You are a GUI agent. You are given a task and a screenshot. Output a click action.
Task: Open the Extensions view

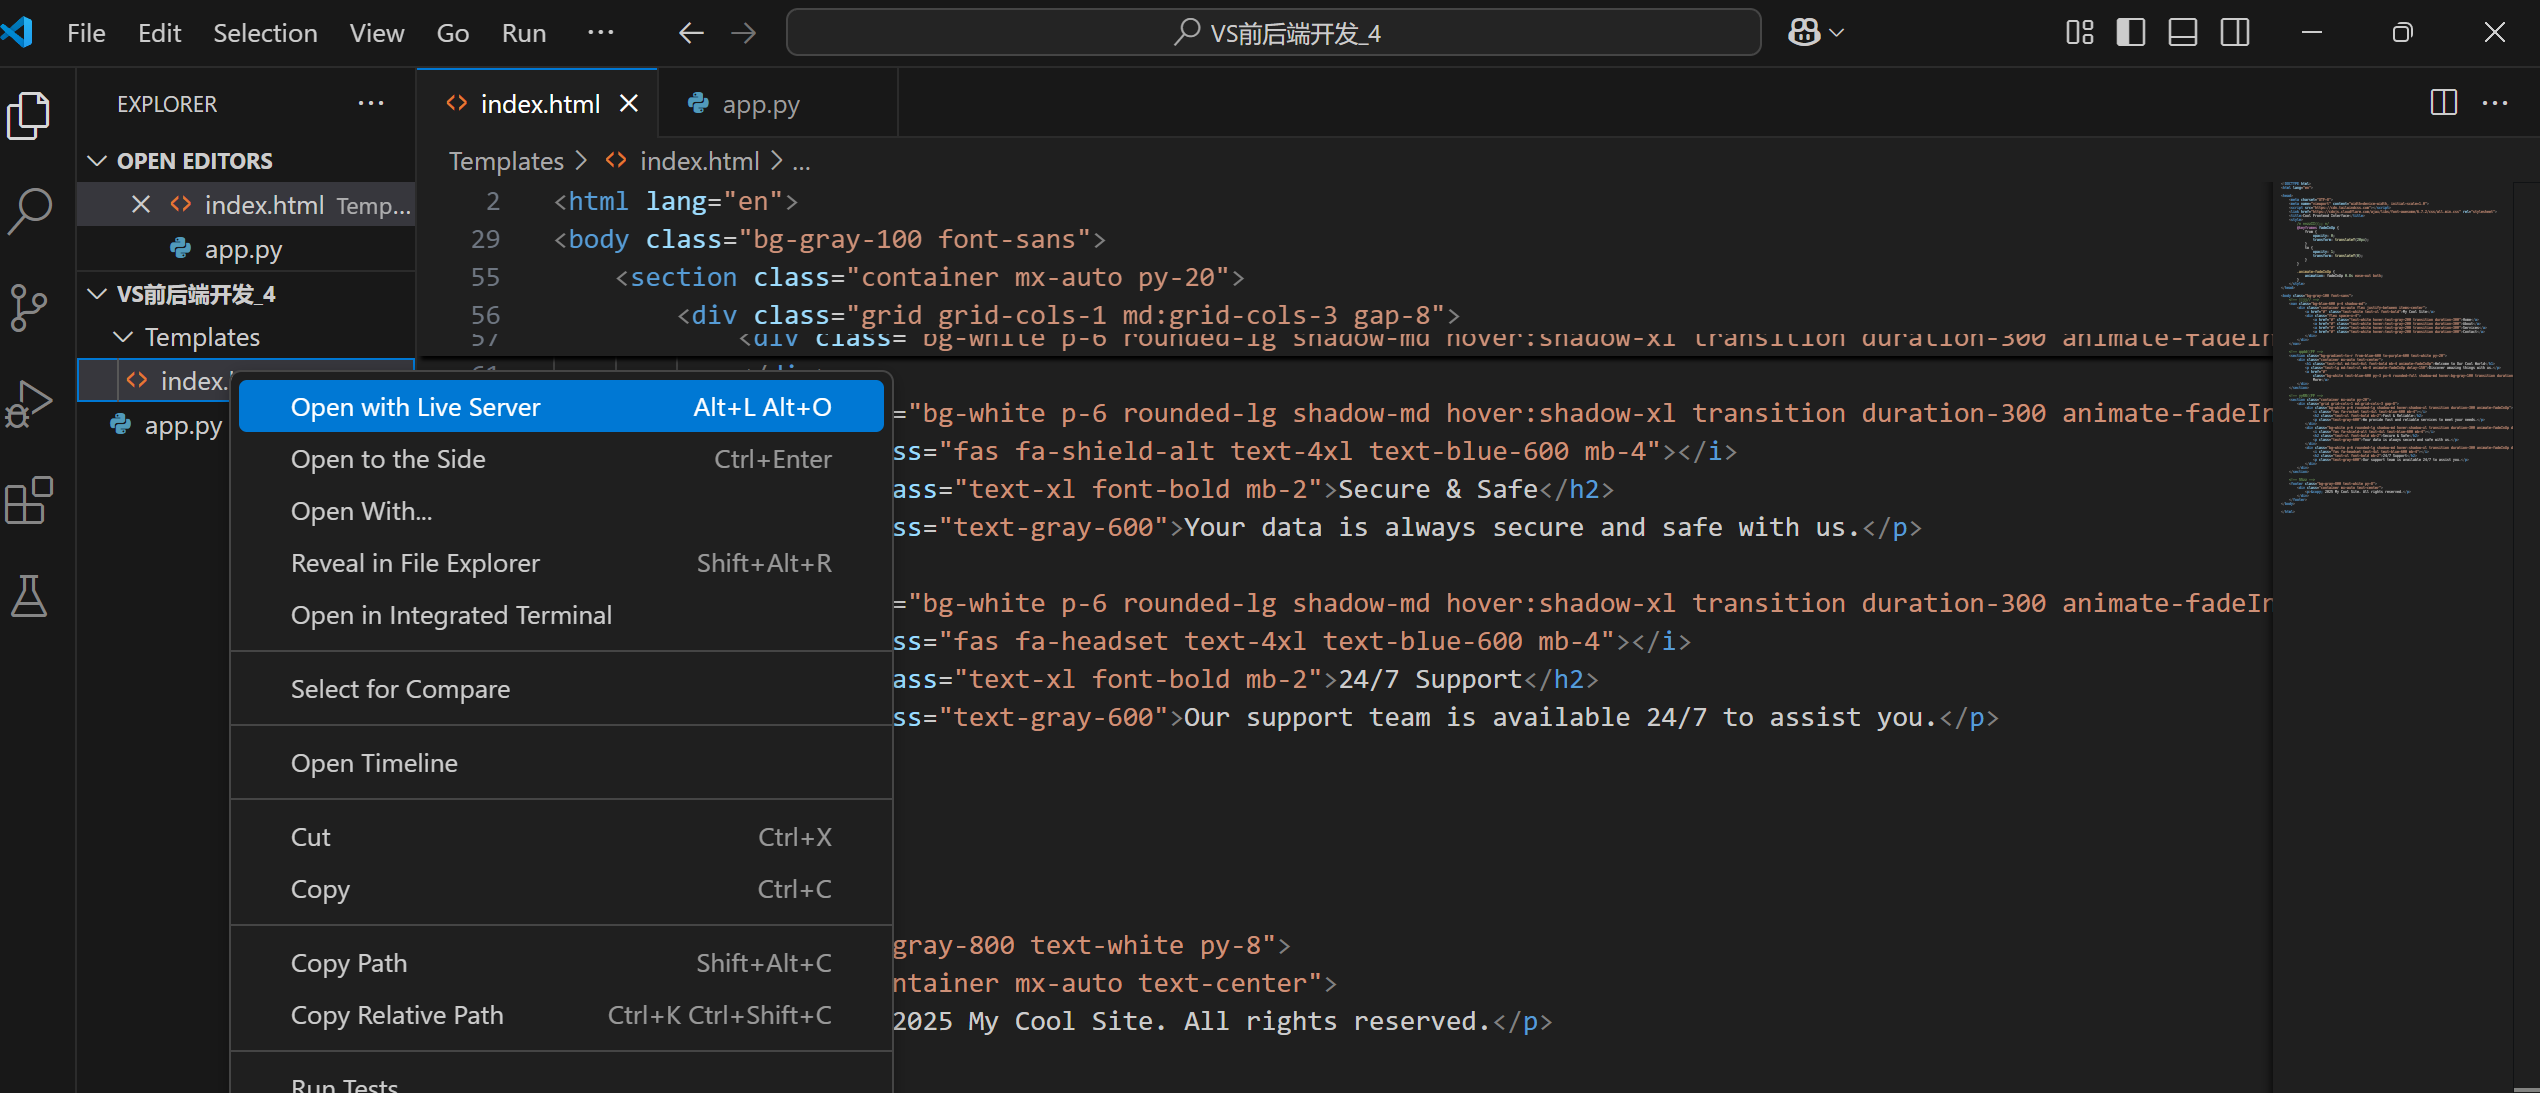[x=30, y=500]
